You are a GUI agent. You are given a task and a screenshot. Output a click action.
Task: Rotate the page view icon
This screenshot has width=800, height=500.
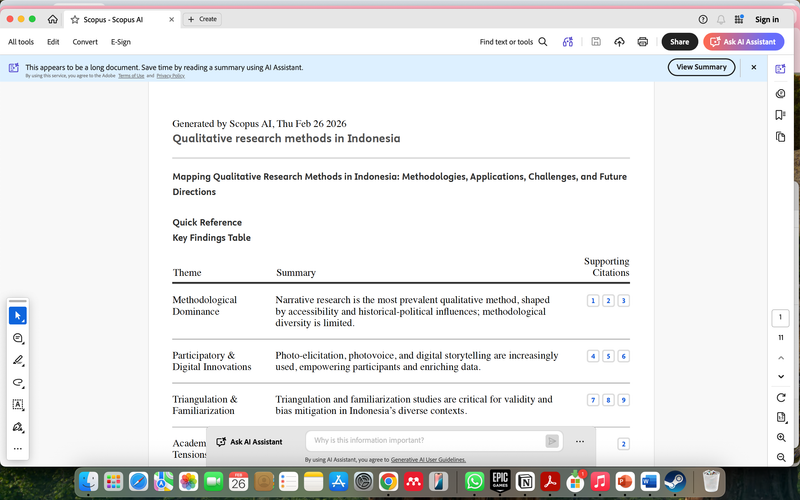pyautogui.click(x=781, y=397)
